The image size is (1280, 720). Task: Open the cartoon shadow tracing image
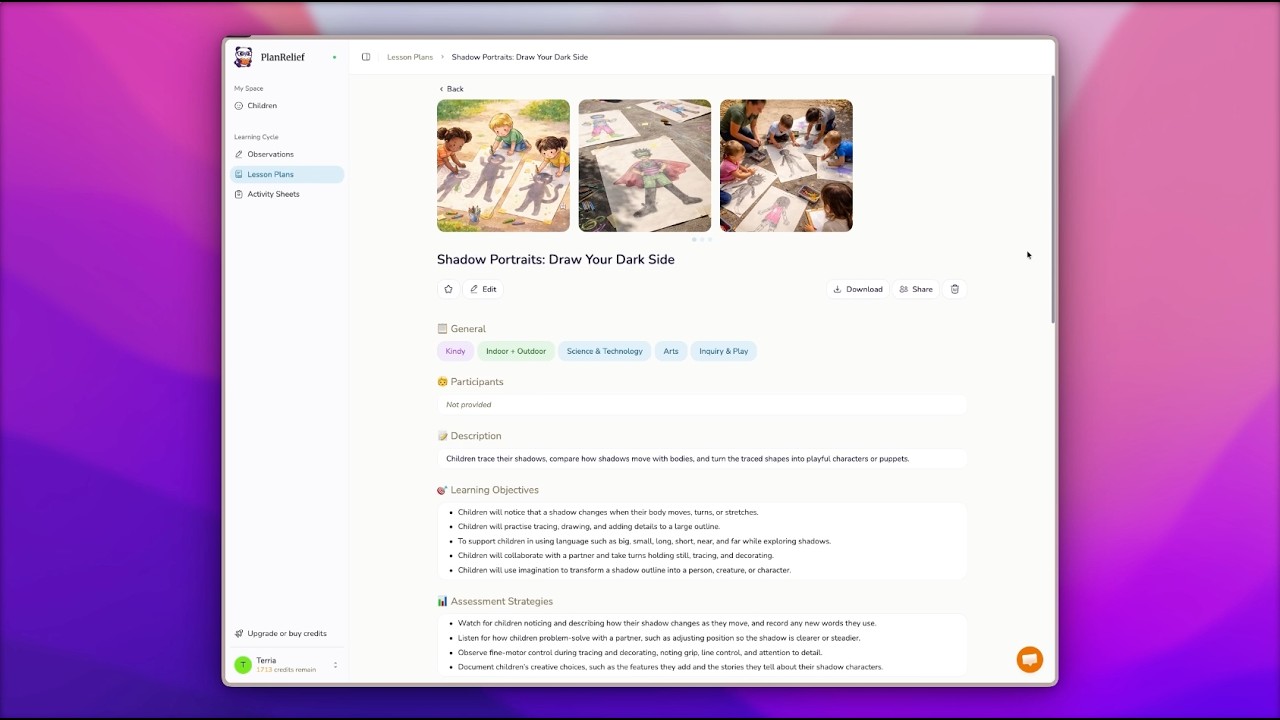(503, 166)
